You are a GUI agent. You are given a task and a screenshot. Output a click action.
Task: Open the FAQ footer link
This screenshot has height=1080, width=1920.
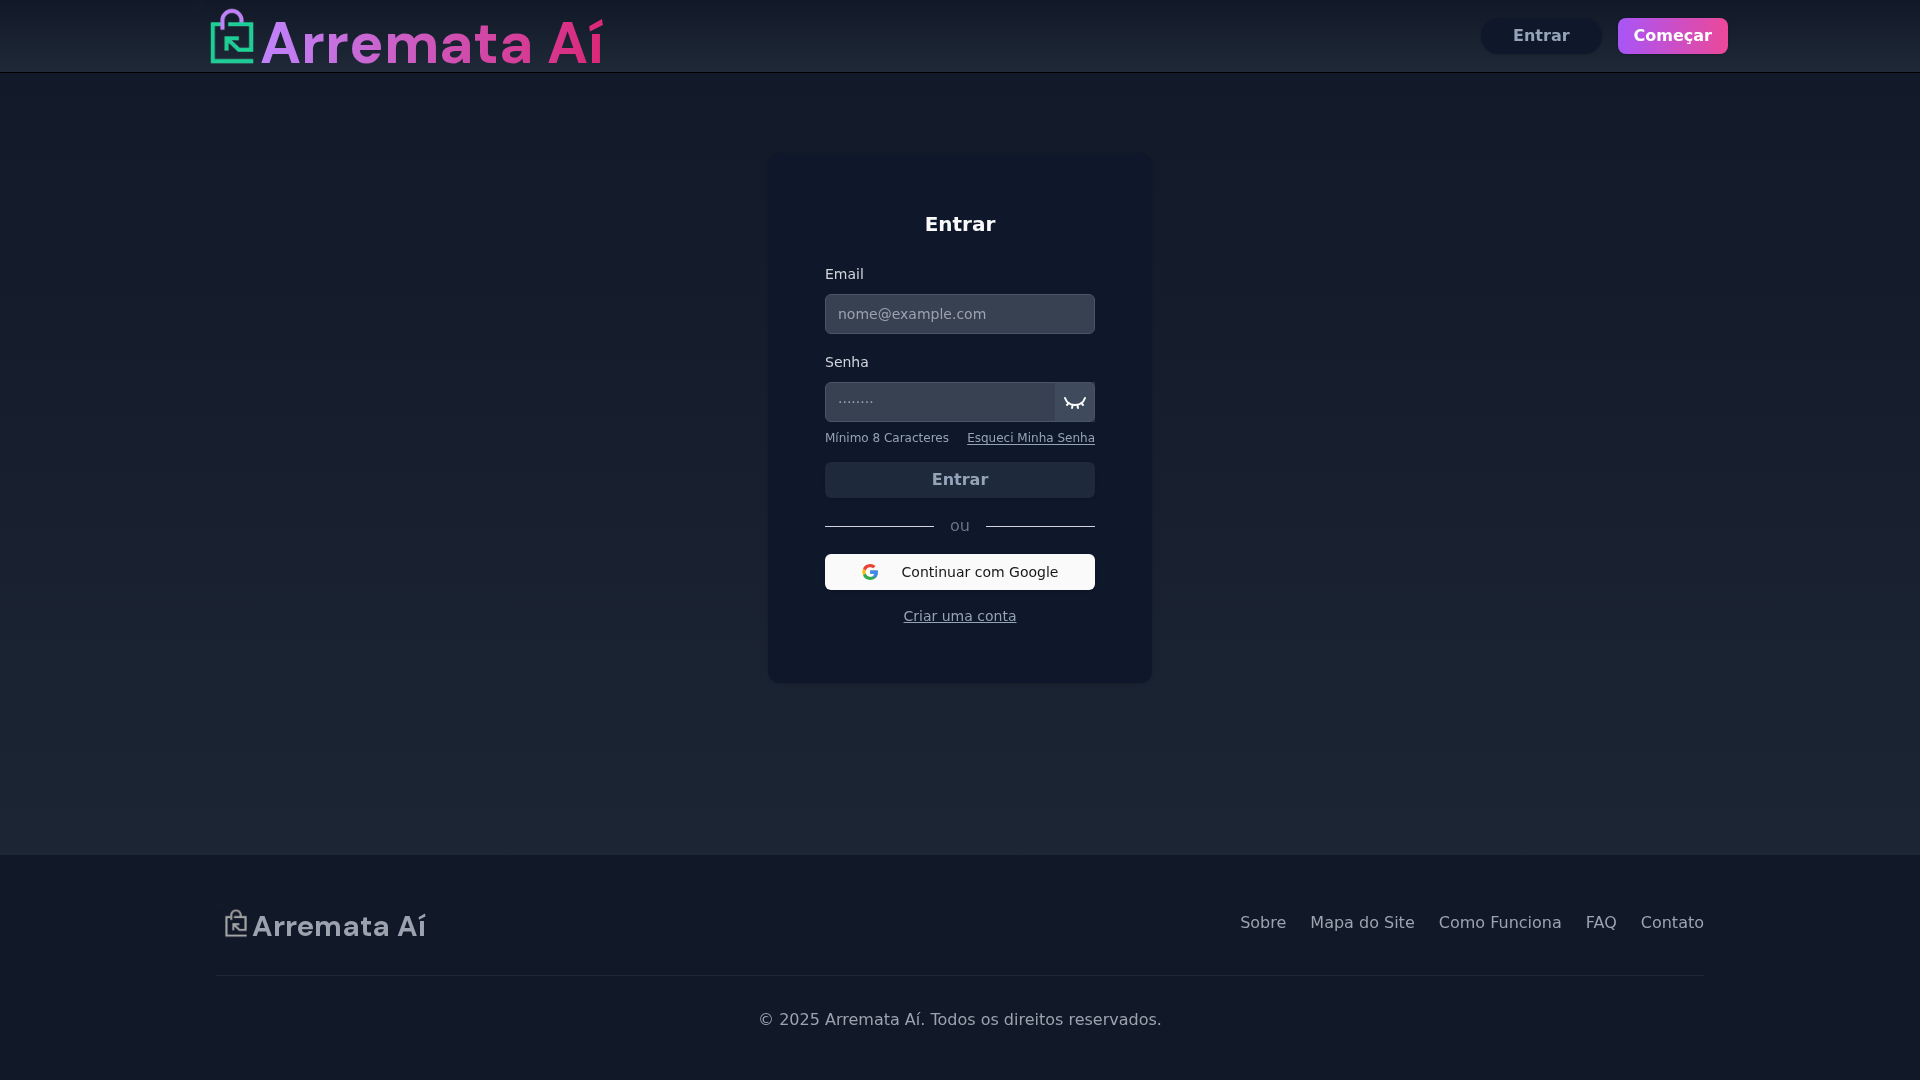click(x=1600, y=923)
